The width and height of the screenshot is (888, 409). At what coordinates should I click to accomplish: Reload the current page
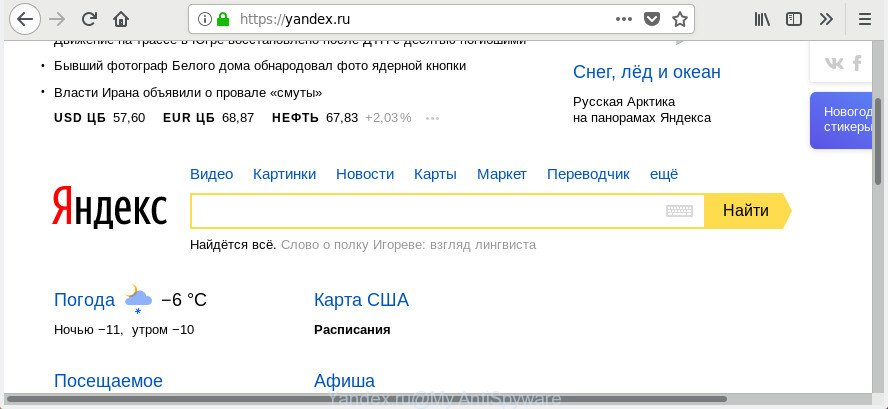coord(89,19)
